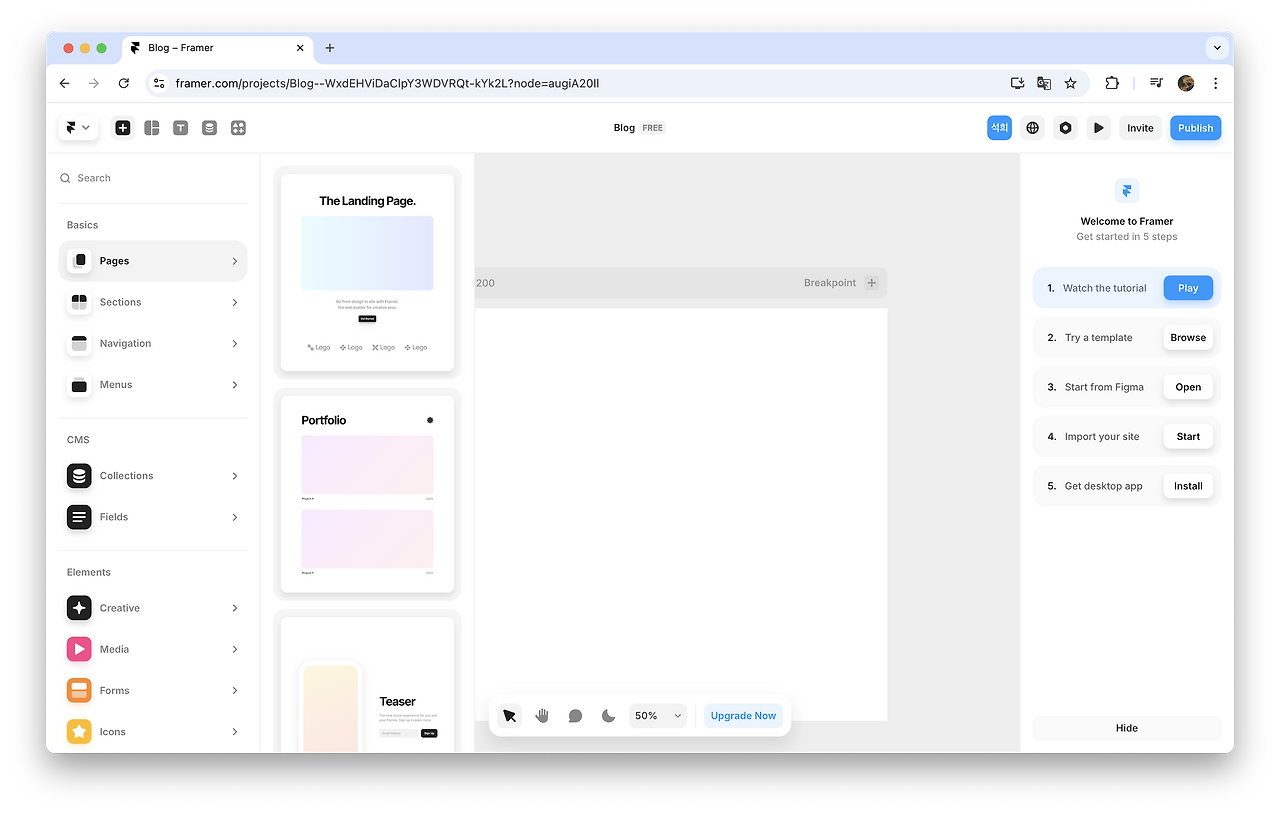Open Chrome three-dot menu

pyautogui.click(x=1215, y=84)
